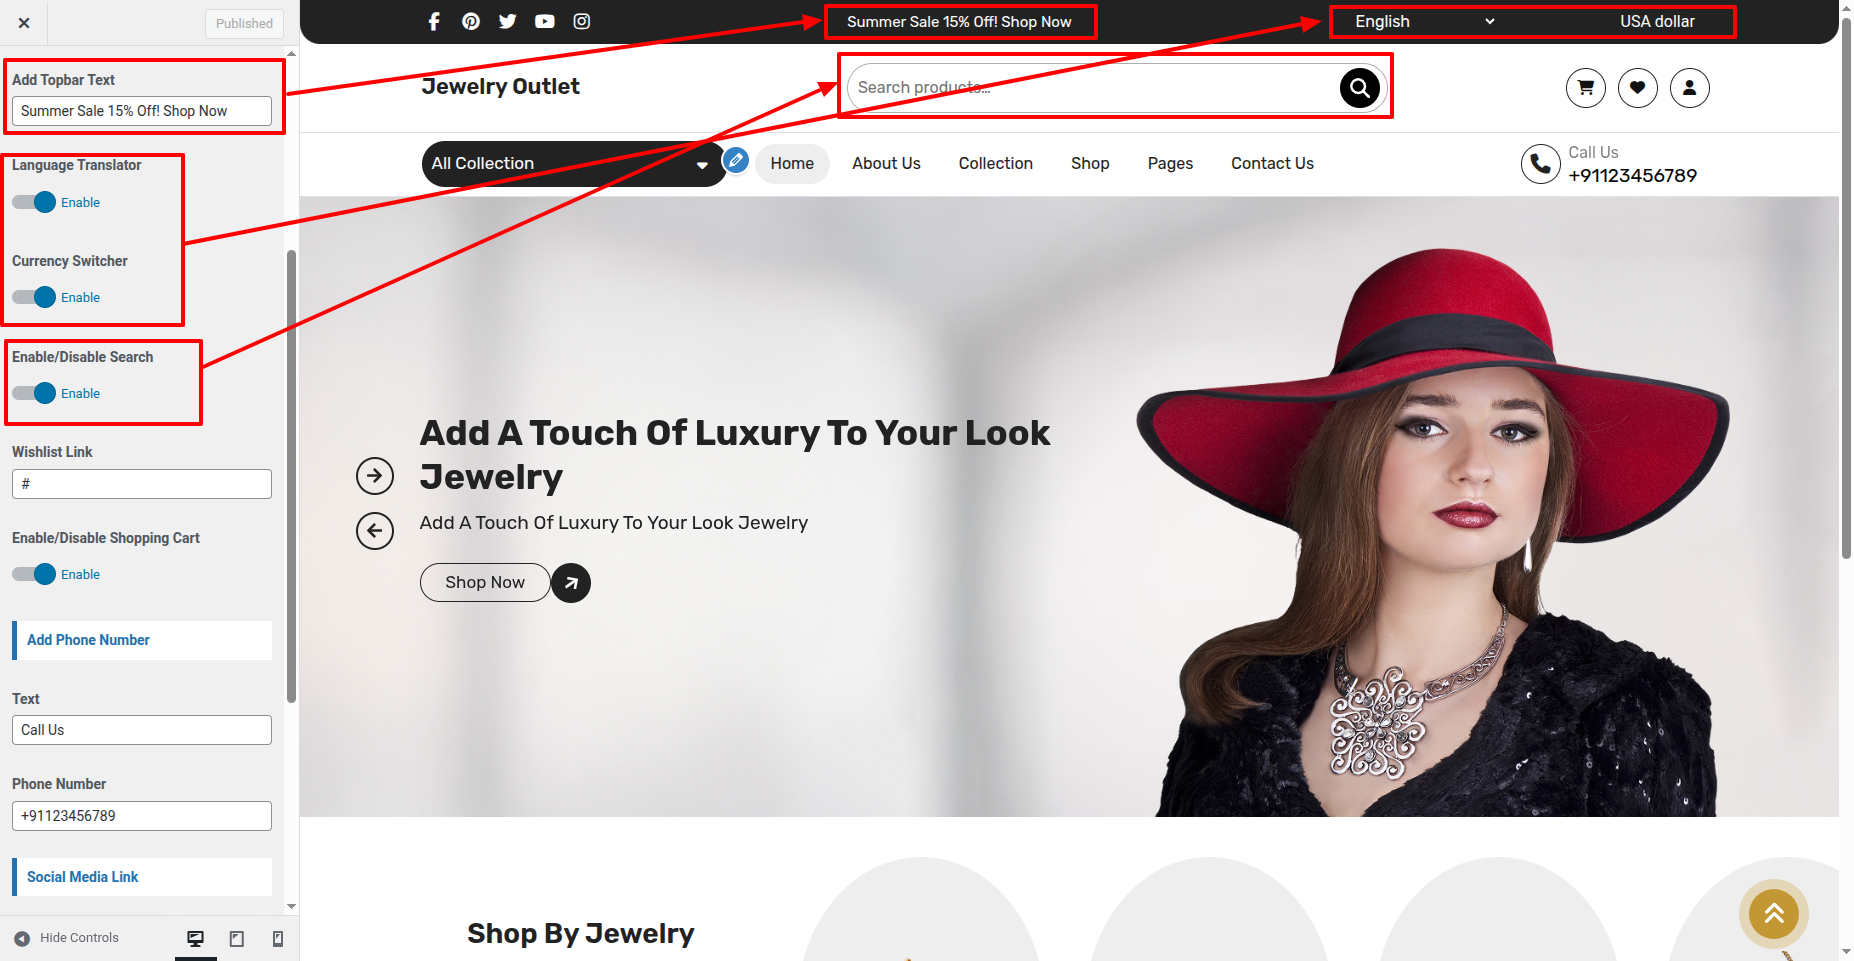The image size is (1854, 961).
Task: Open the shopping cart icon
Action: (1585, 88)
